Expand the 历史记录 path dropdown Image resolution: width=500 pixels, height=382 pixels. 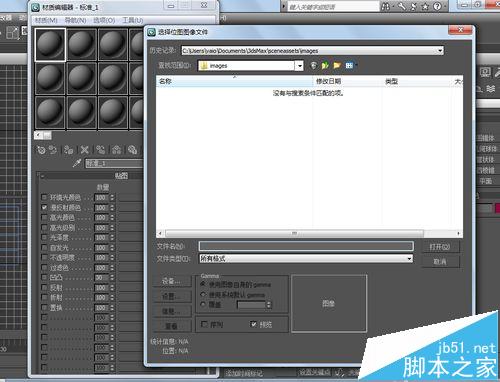(x=440, y=51)
